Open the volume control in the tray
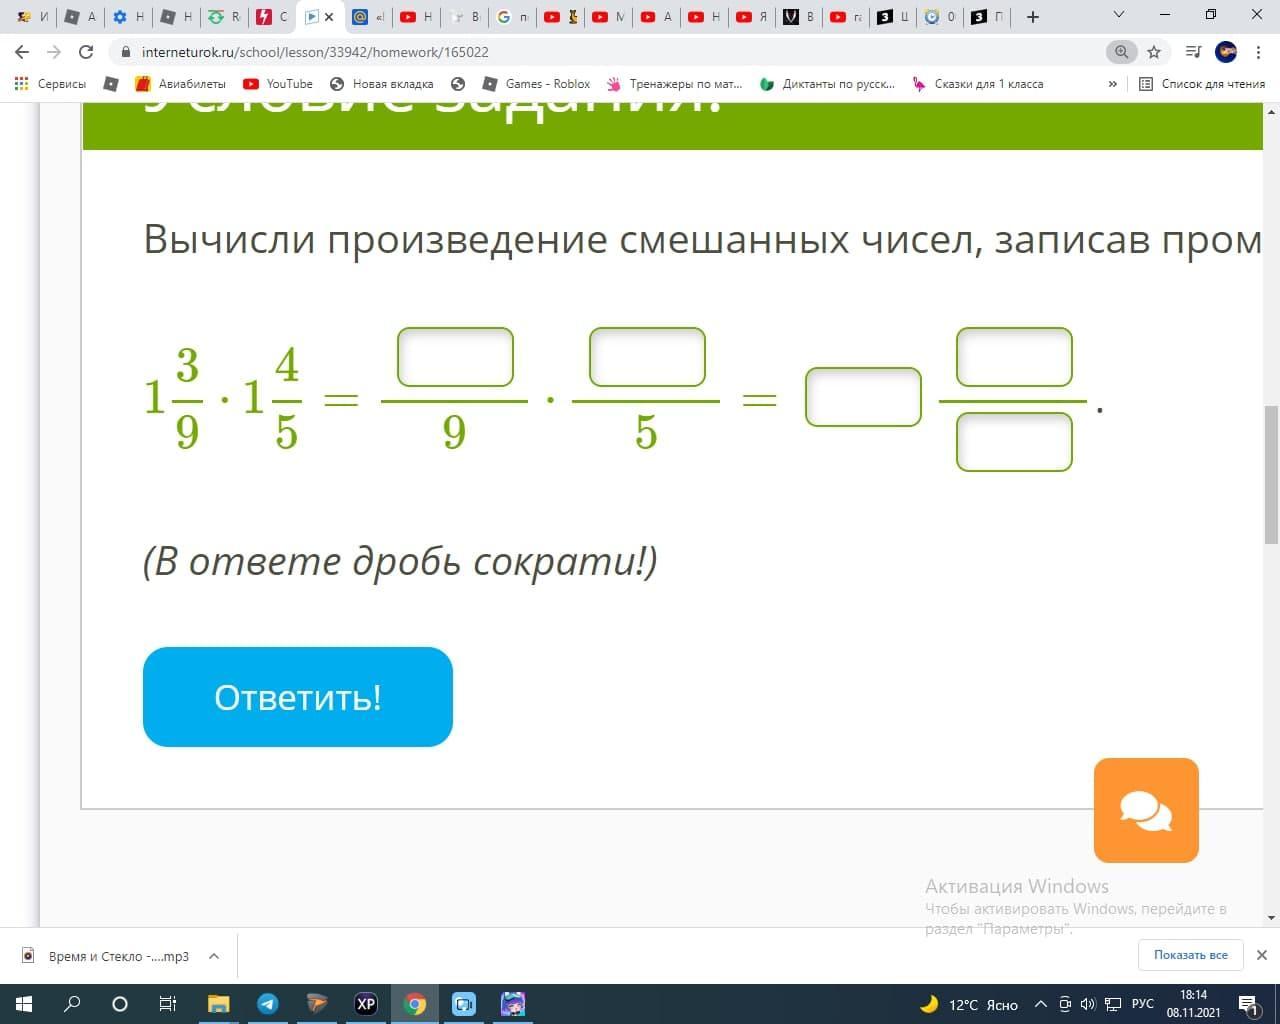The width and height of the screenshot is (1280, 1024). pos(1088,1004)
